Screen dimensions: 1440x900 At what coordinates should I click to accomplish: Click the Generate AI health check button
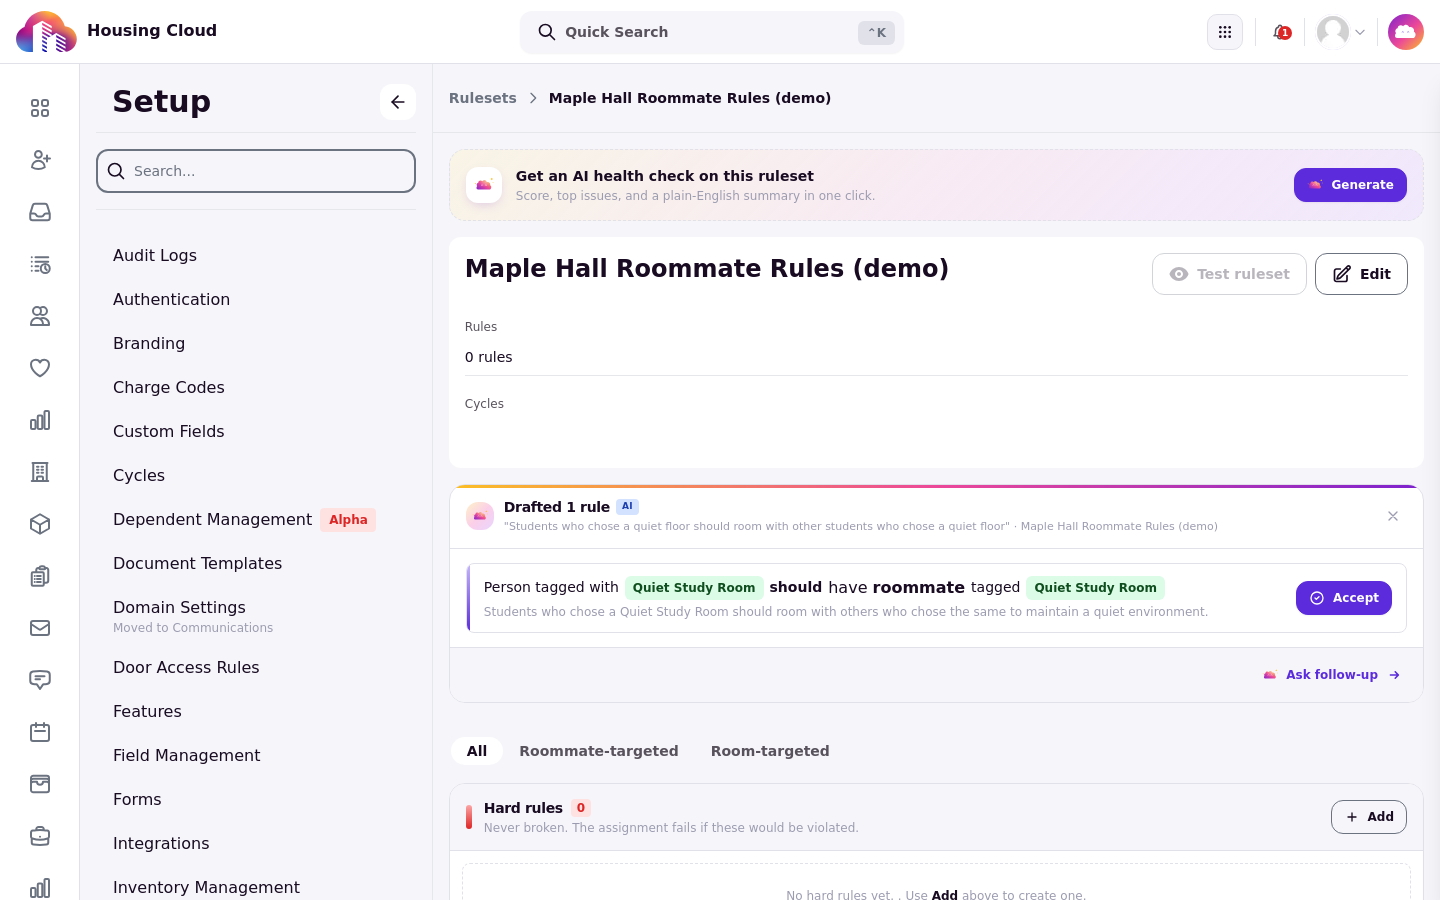1350,185
